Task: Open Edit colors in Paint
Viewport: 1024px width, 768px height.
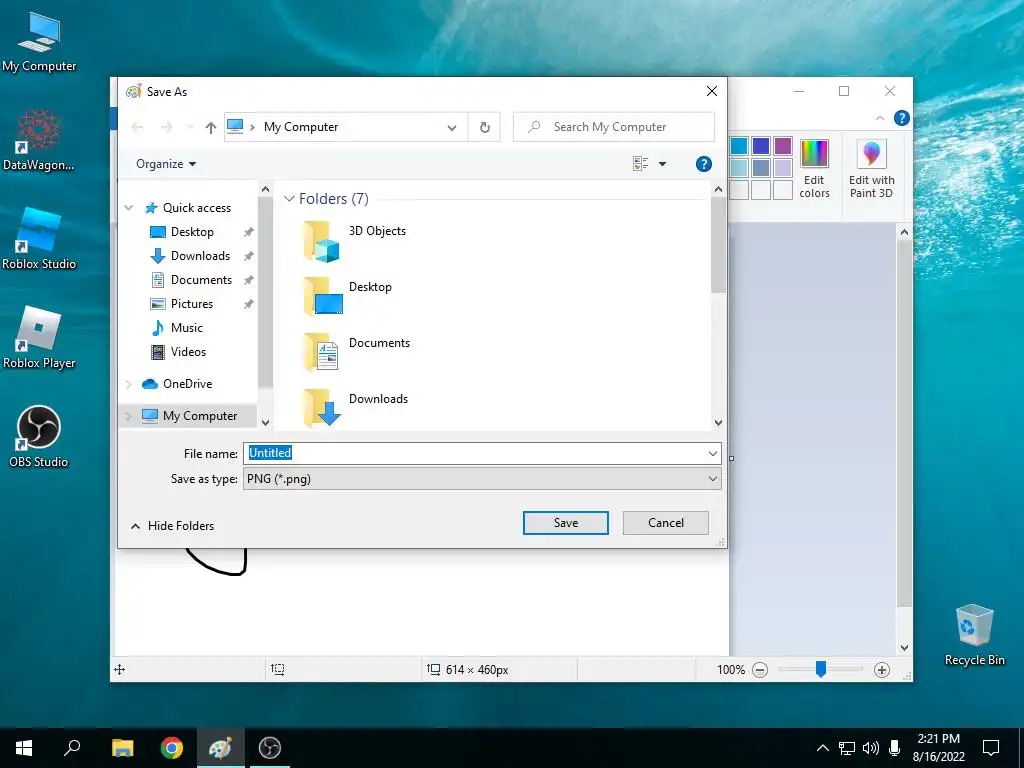Action: tap(814, 169)
